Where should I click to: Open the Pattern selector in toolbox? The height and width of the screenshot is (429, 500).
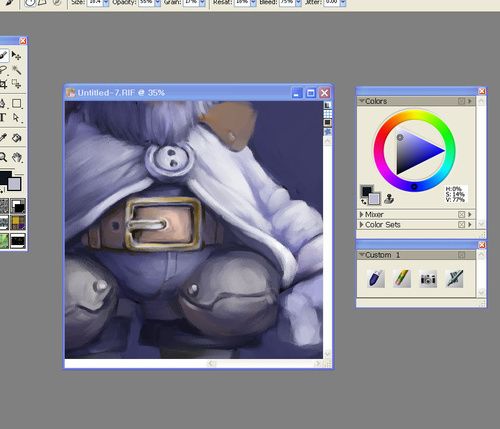pos(4,223)
